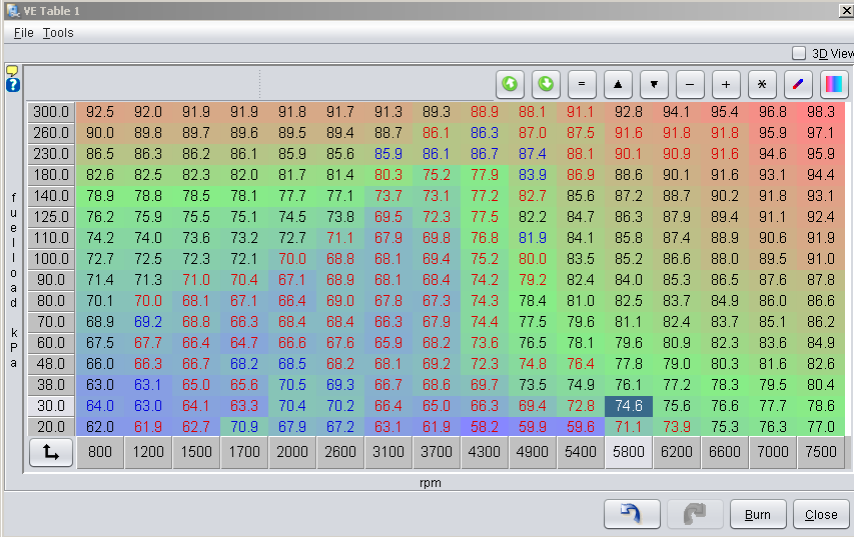This screenshot has width=854, height=537.
Task: Click the Close button
Action: tap(820, 514)
